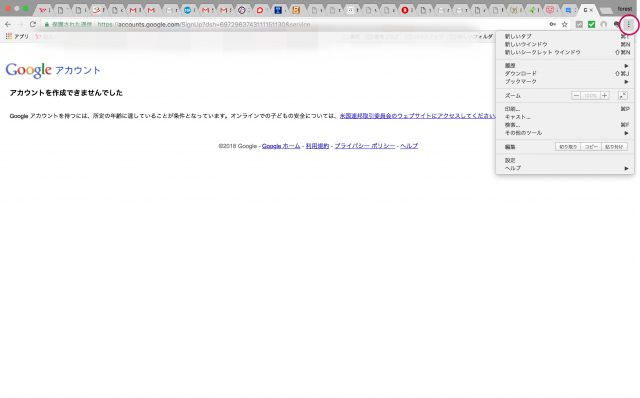
Task: Click the gray checkbox extension icon
Action: coord(579,24)
